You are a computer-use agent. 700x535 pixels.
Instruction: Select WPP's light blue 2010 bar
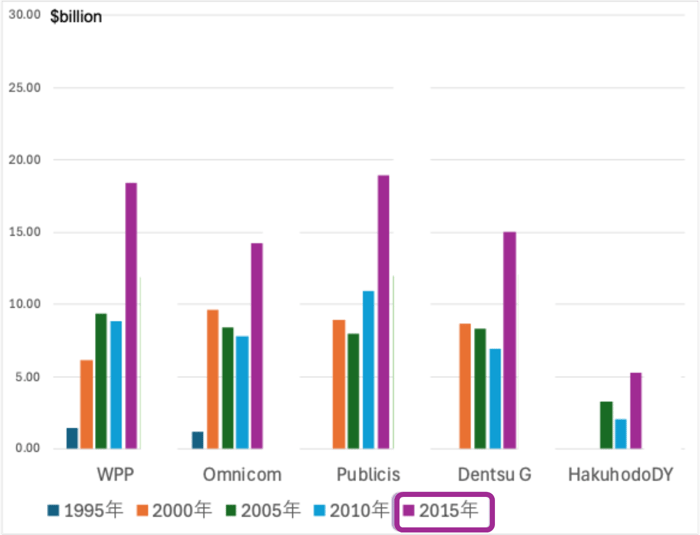click(x=116, y=385)
